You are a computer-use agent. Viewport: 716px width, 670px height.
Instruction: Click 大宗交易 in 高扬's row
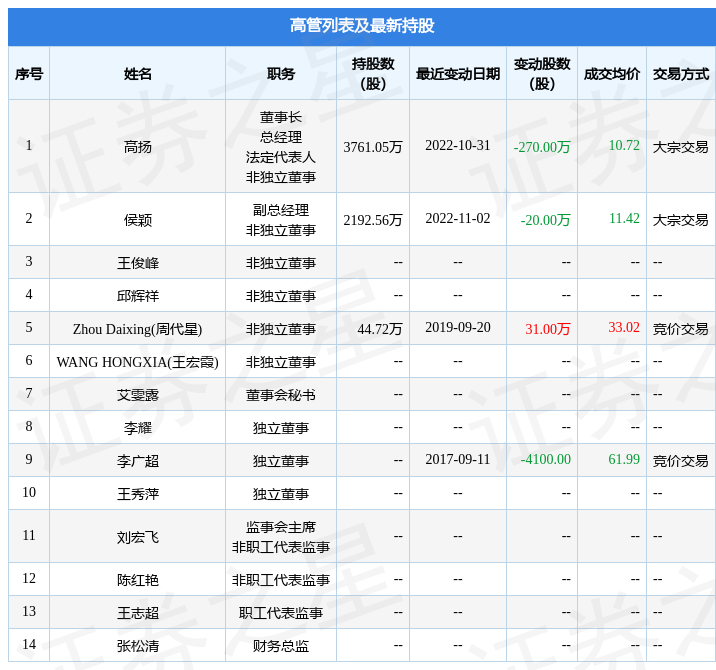point(681,147)
